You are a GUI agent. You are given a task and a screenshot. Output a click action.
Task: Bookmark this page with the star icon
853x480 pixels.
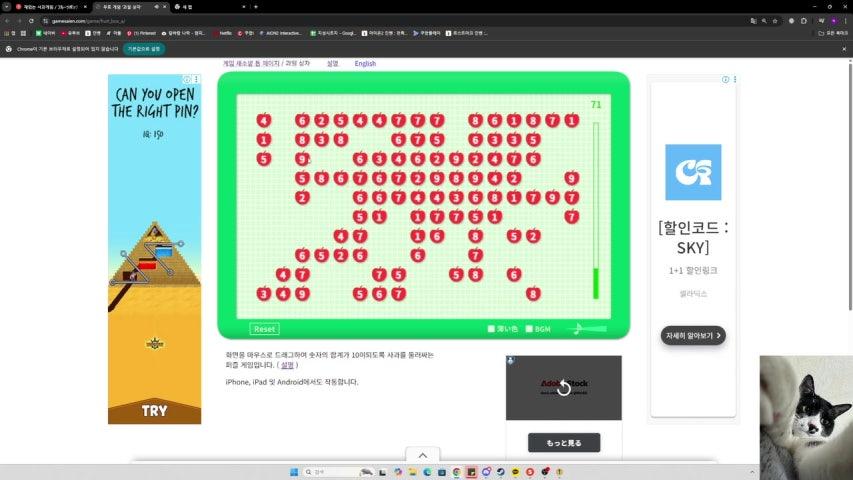(775, 21)
